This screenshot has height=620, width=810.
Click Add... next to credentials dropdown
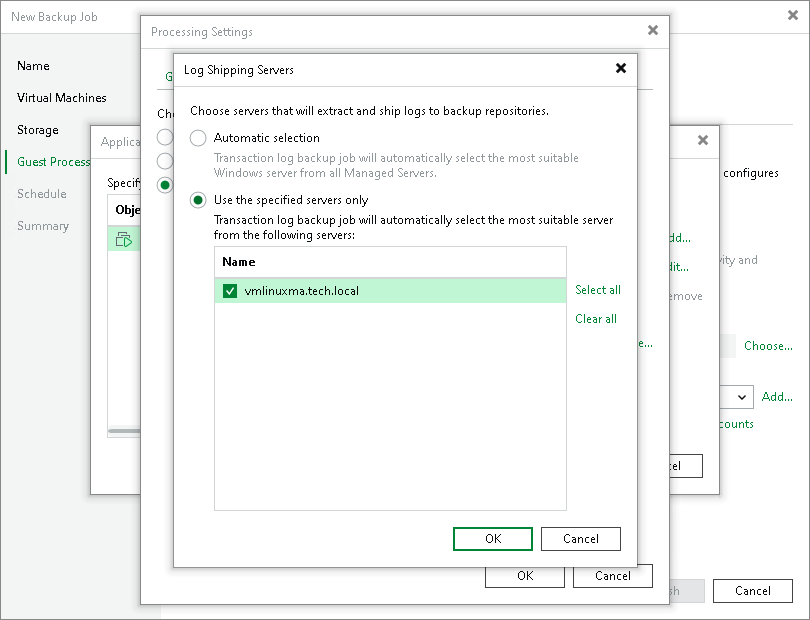[x=777, y=397]
